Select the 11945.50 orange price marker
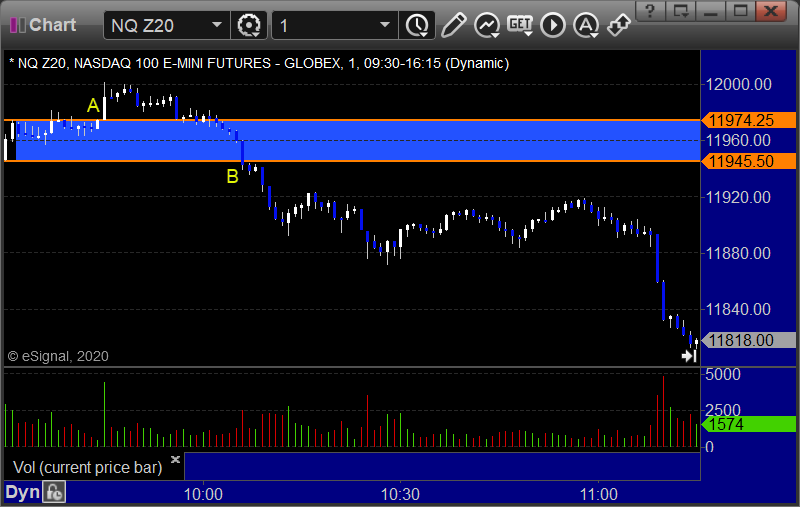 pos(748,161)
